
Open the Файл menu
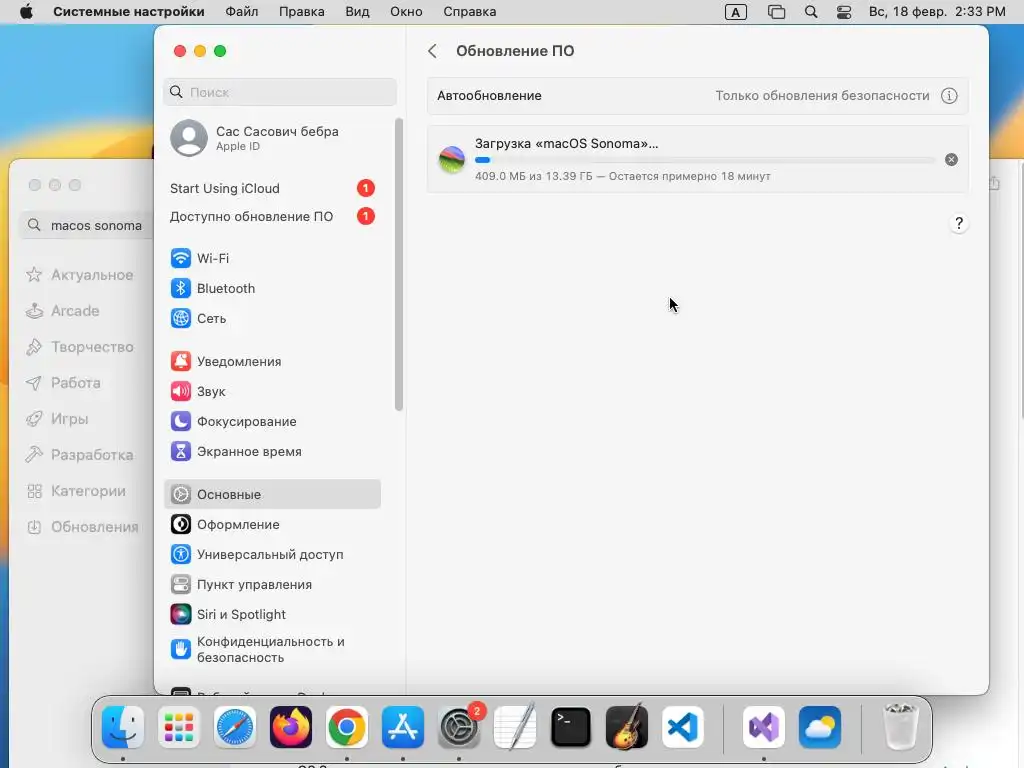point(242,12)
